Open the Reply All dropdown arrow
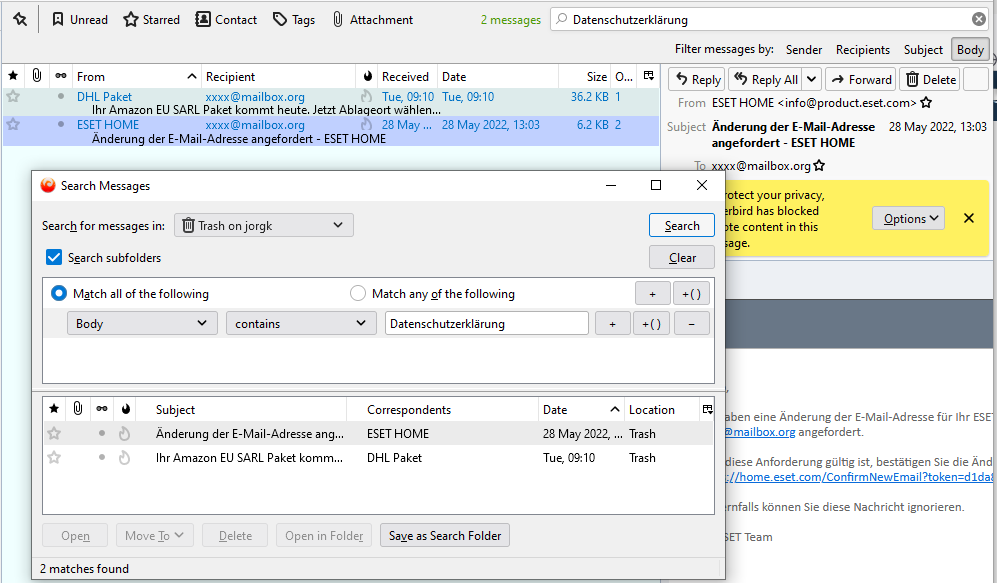The image size is (997, 583). [811, 80]
